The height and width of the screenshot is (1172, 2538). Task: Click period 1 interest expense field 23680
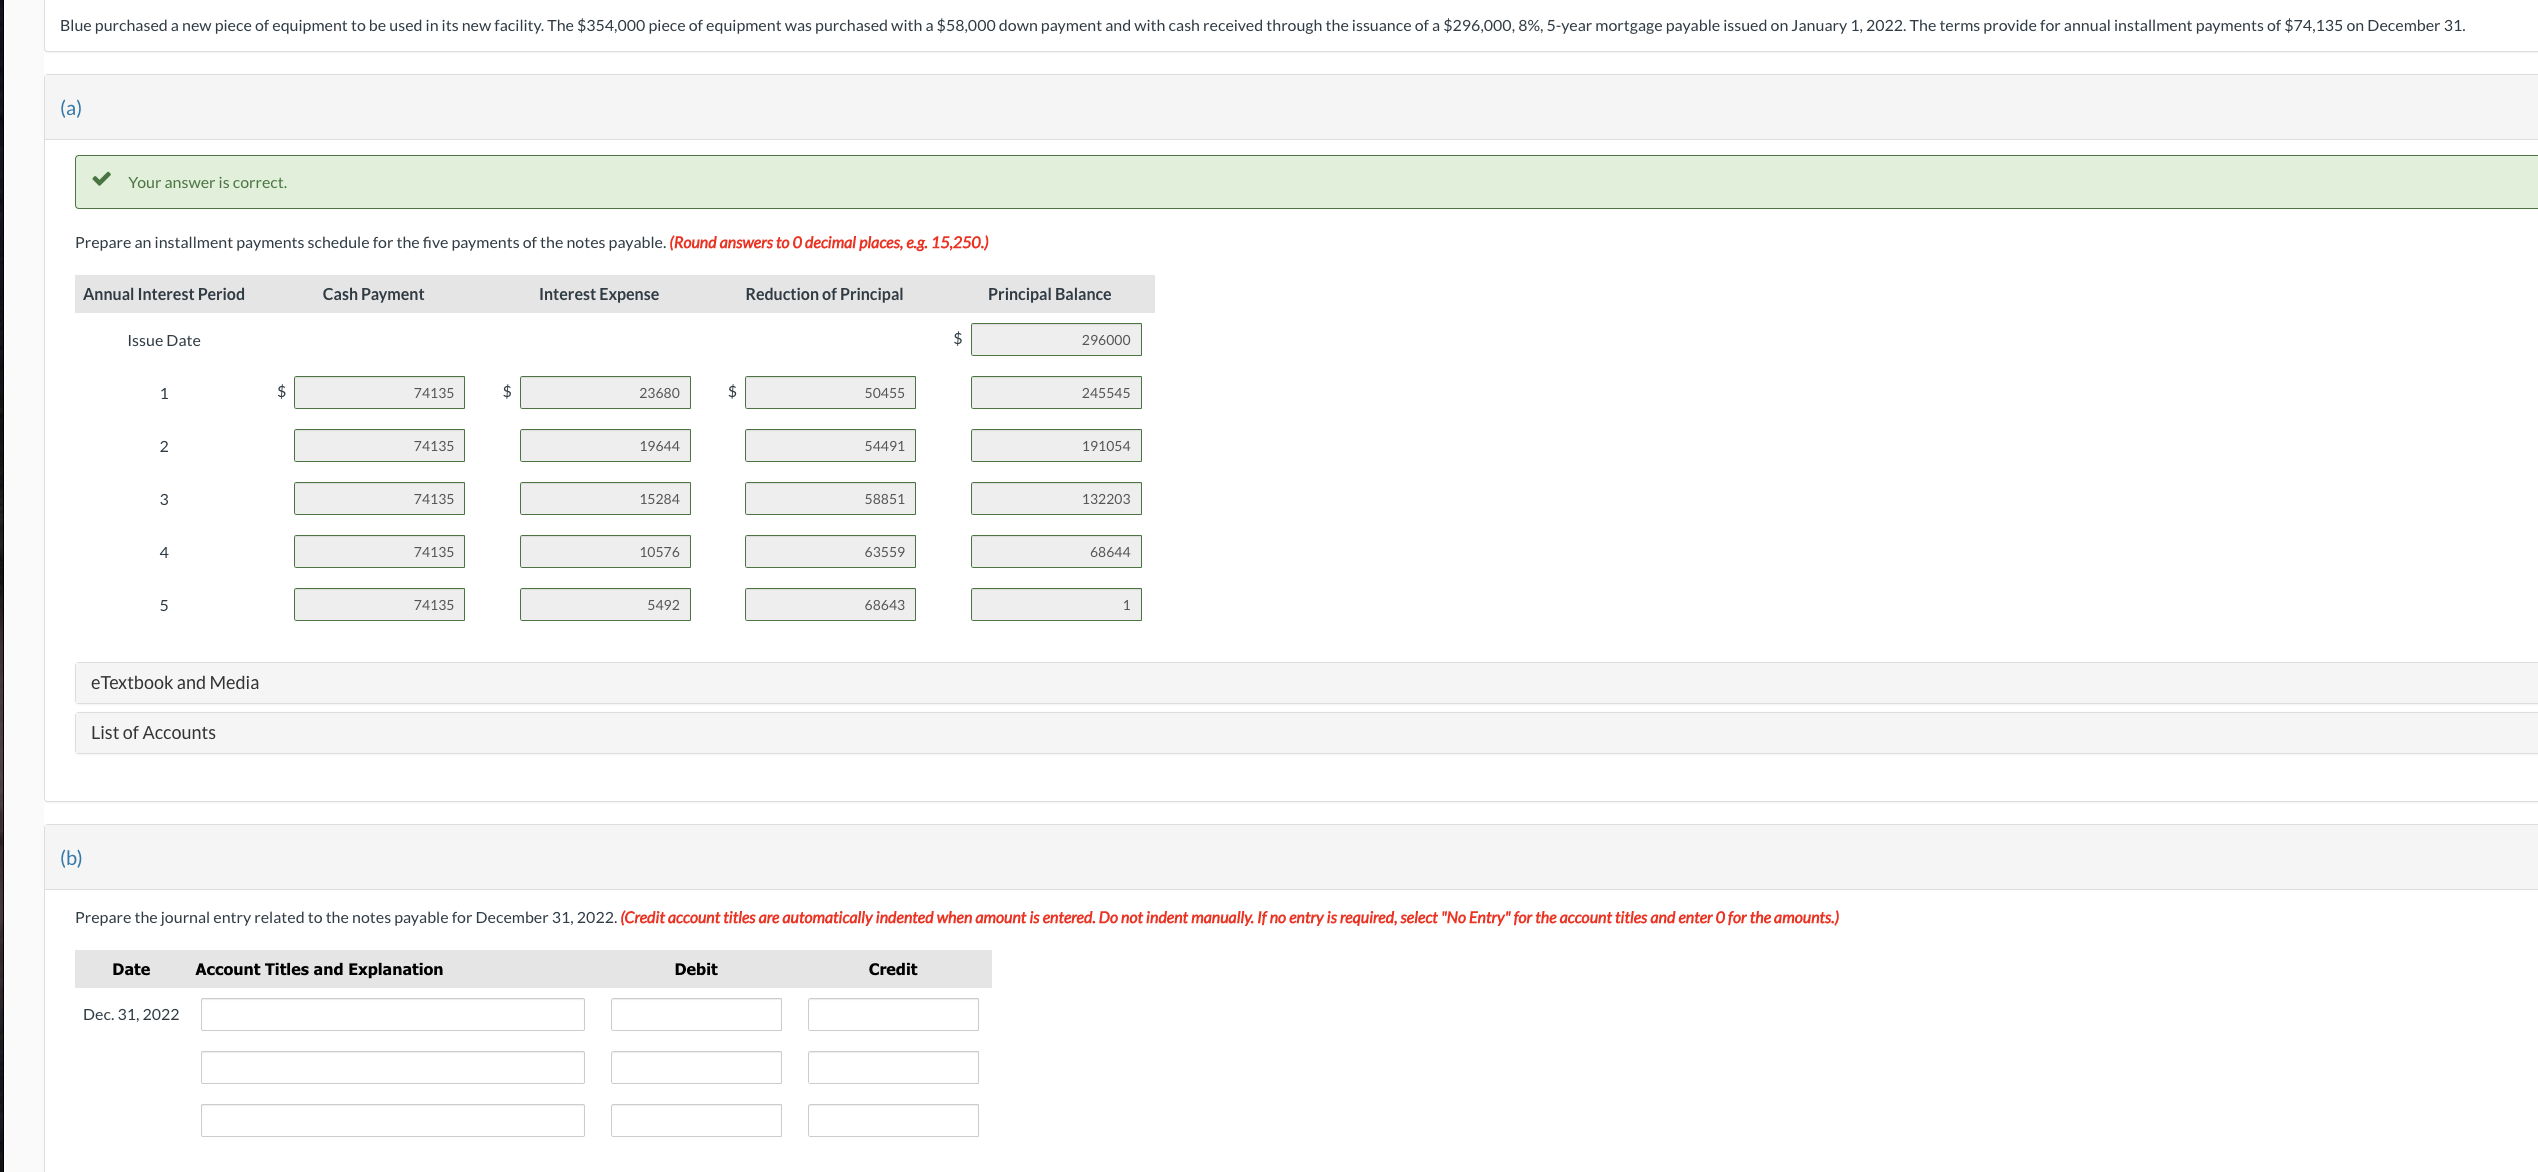coord(604,393)
